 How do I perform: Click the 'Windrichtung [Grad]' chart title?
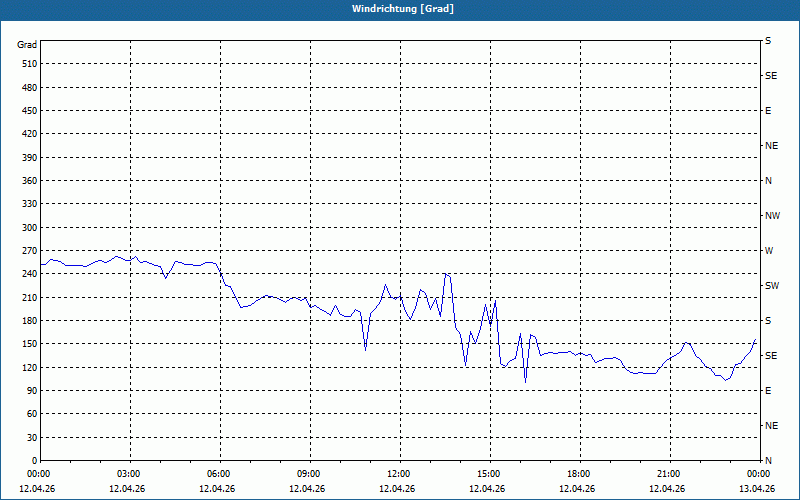coord(403,9)
